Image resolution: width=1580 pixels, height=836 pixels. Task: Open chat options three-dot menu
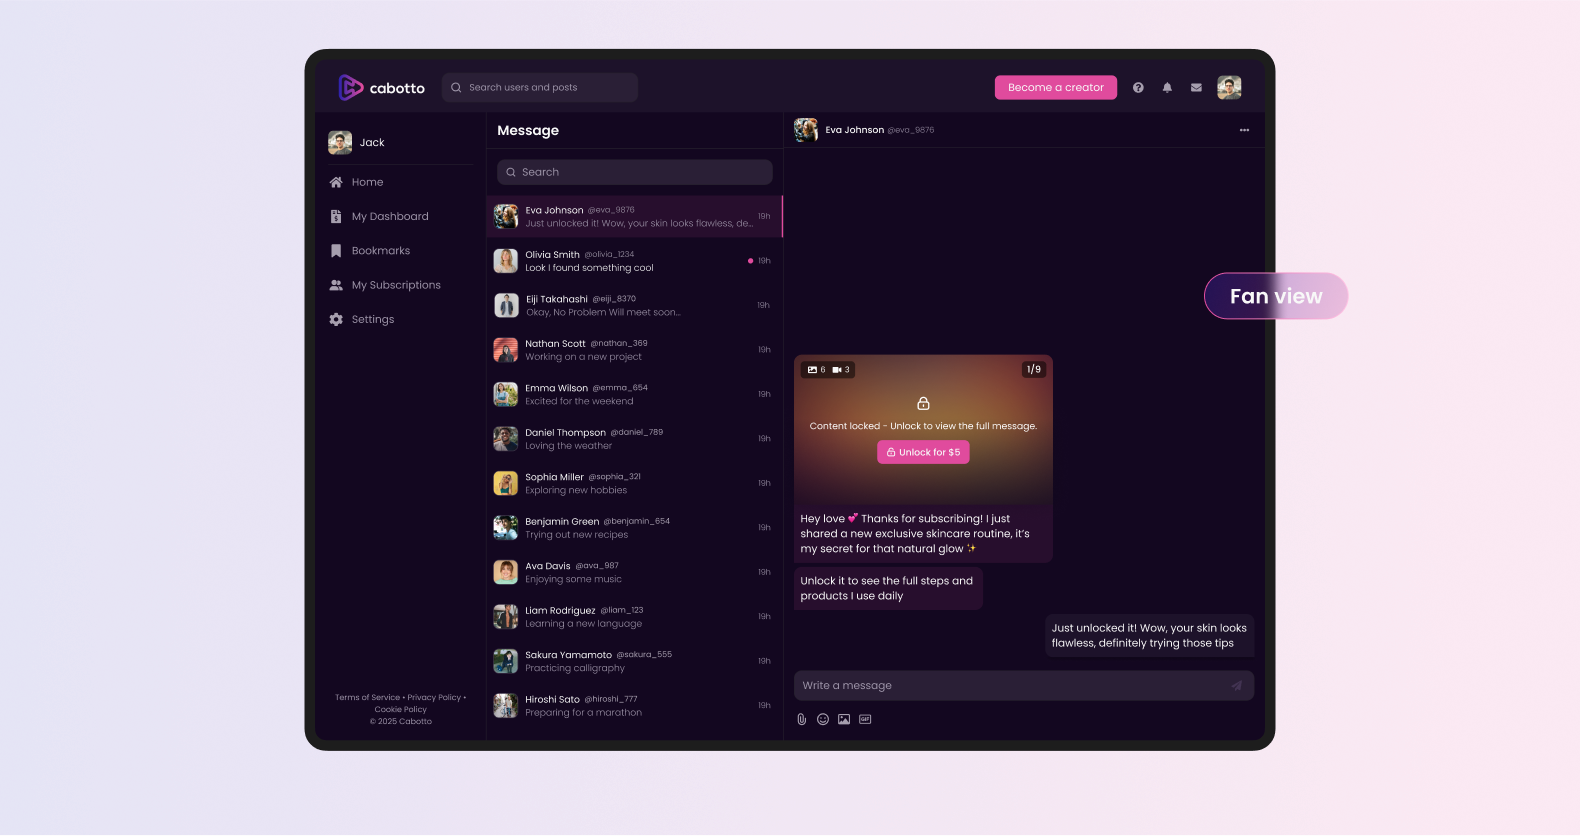[1244, 130]
